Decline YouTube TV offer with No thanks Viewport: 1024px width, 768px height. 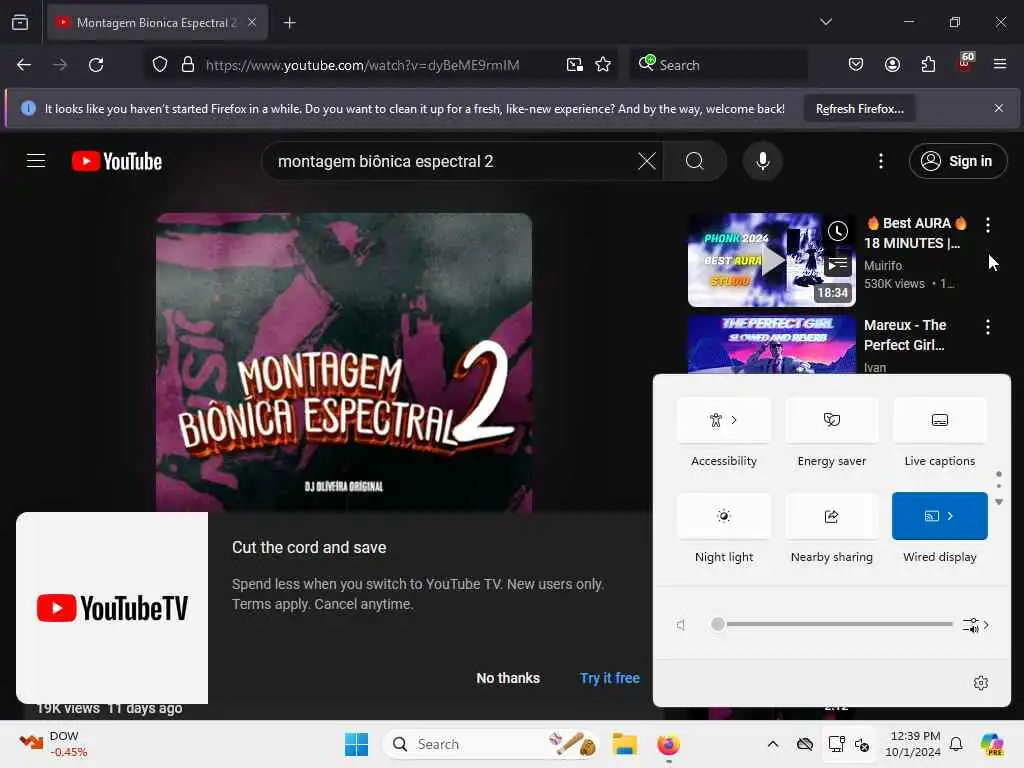507,678
